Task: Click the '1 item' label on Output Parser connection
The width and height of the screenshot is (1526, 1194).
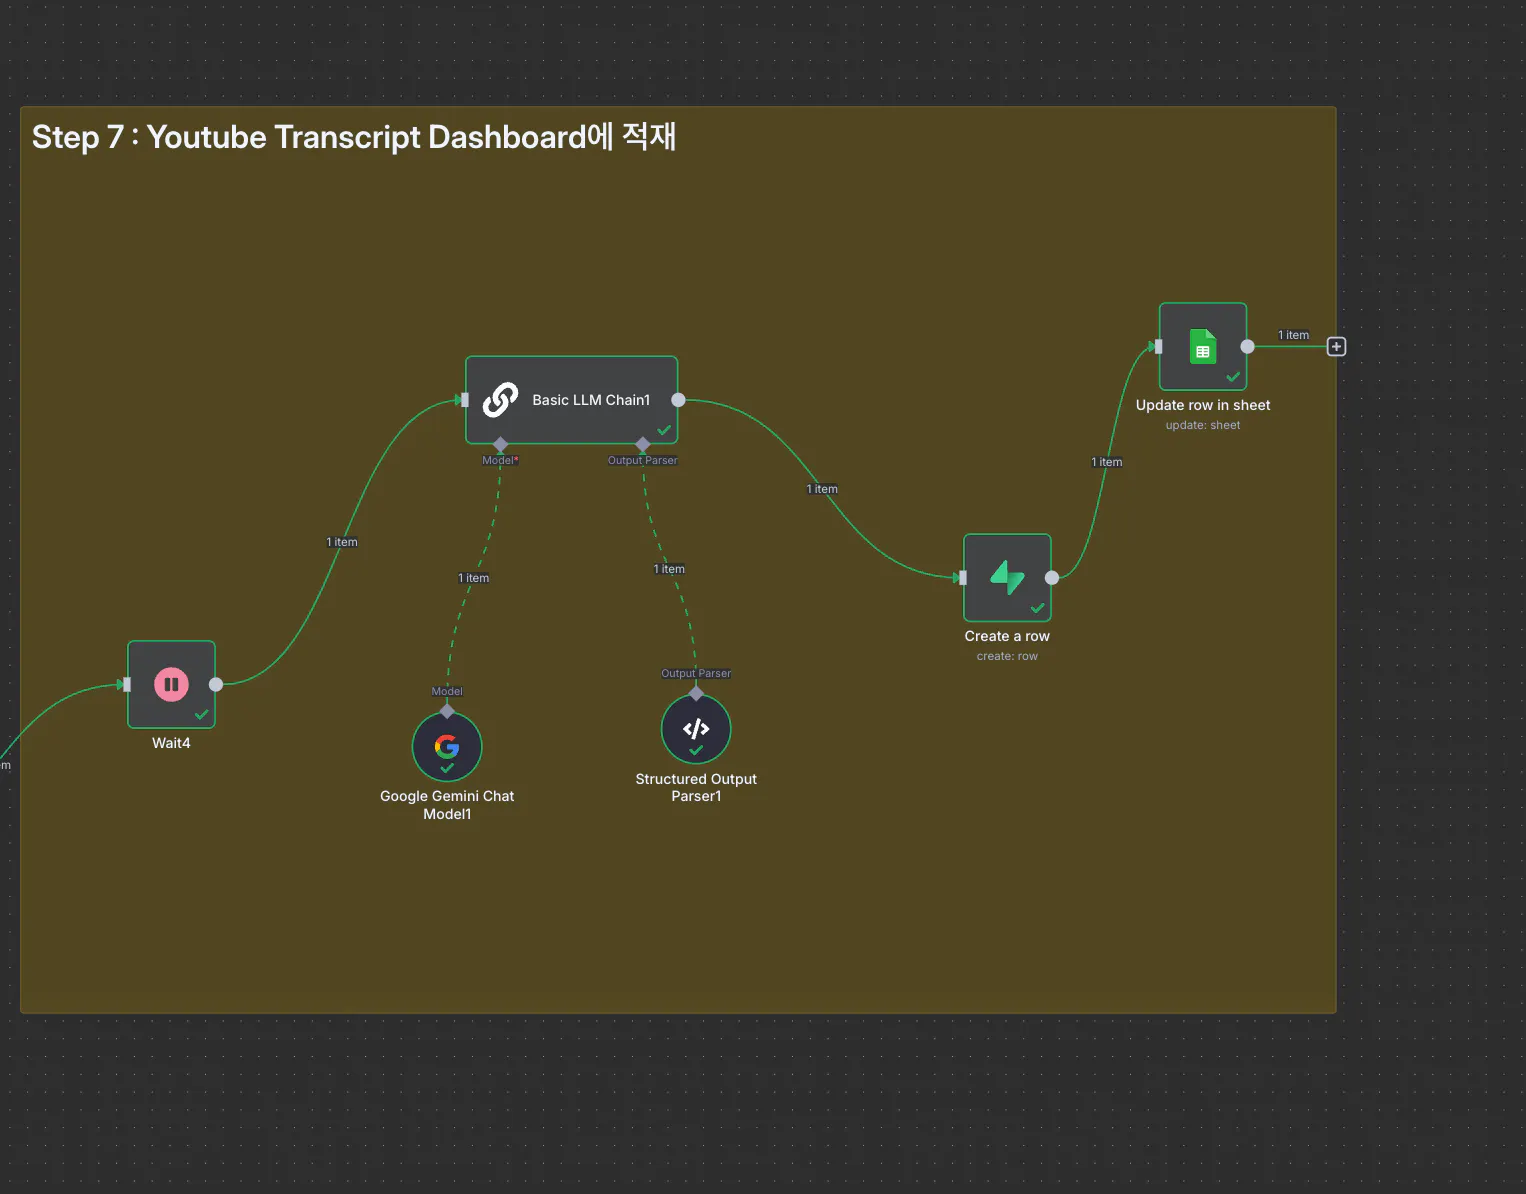Action: coord(670,569)
